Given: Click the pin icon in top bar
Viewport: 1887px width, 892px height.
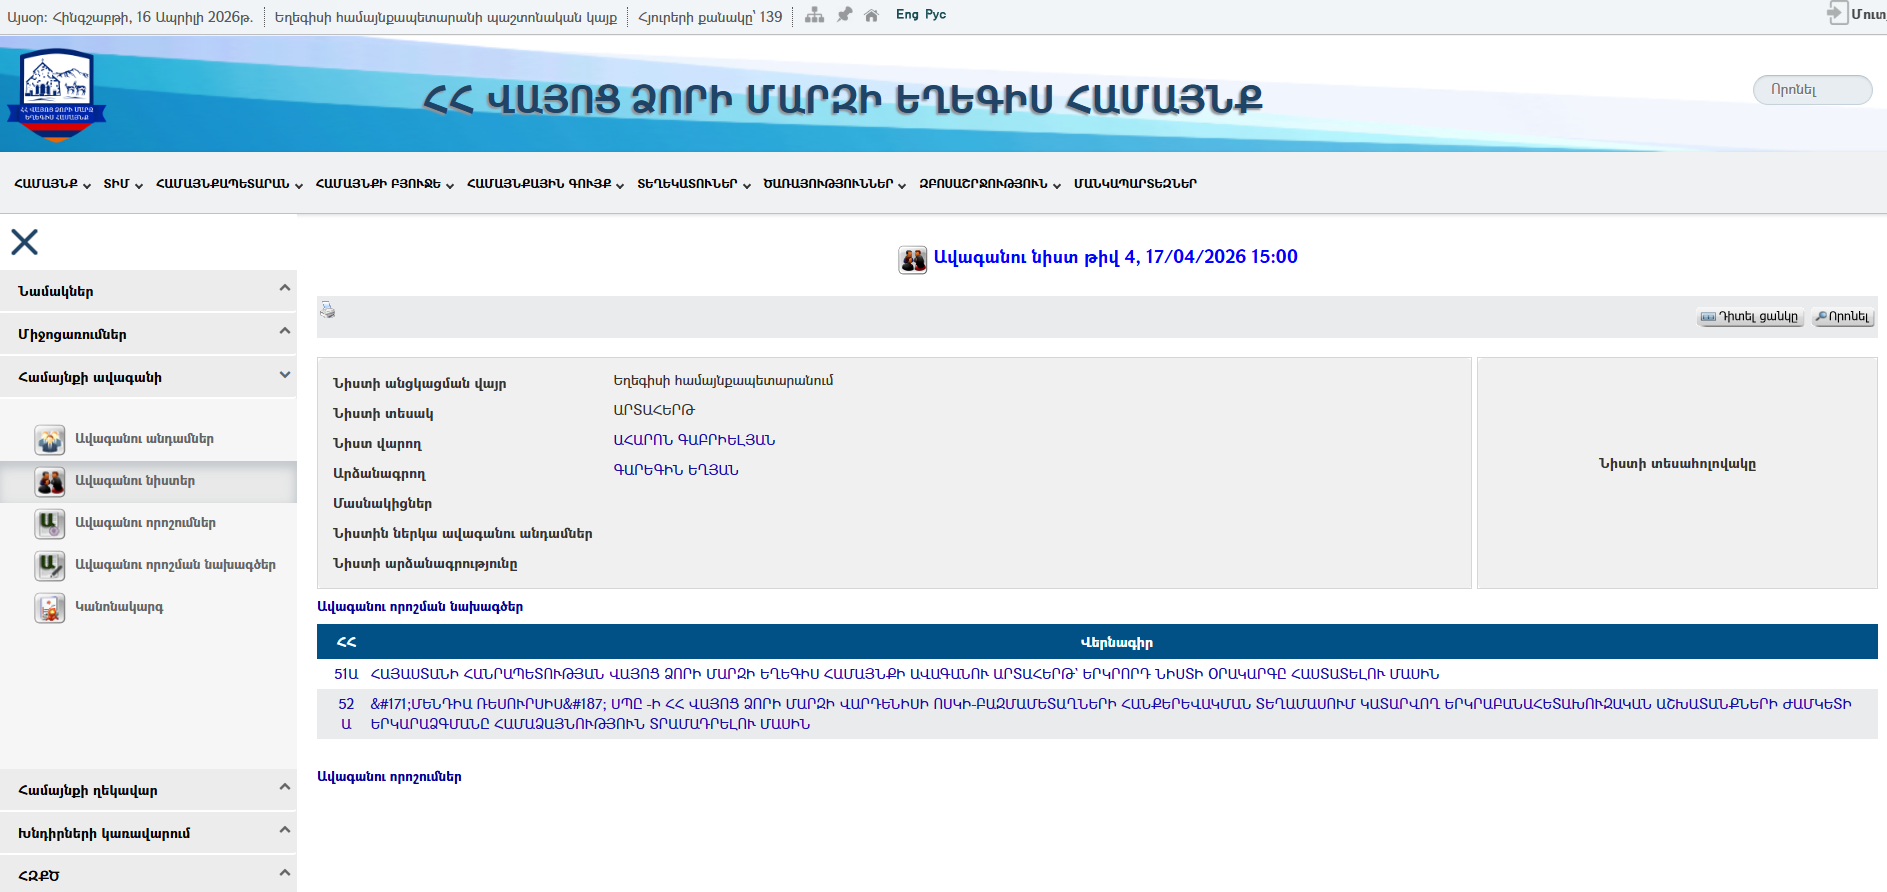Looking at the screenshot, I should tap(844, 15).
